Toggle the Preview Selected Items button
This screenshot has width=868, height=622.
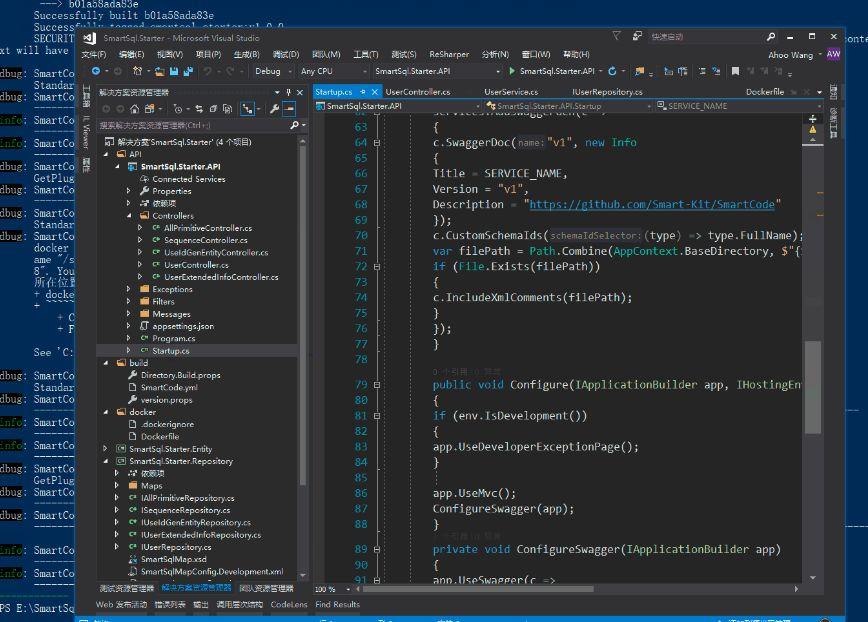coord(289,108)
